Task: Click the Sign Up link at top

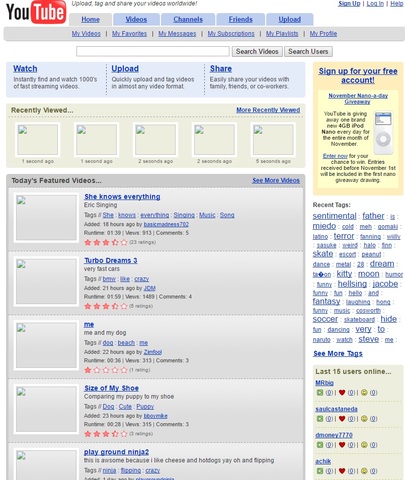Action: (x=349, y=4)
